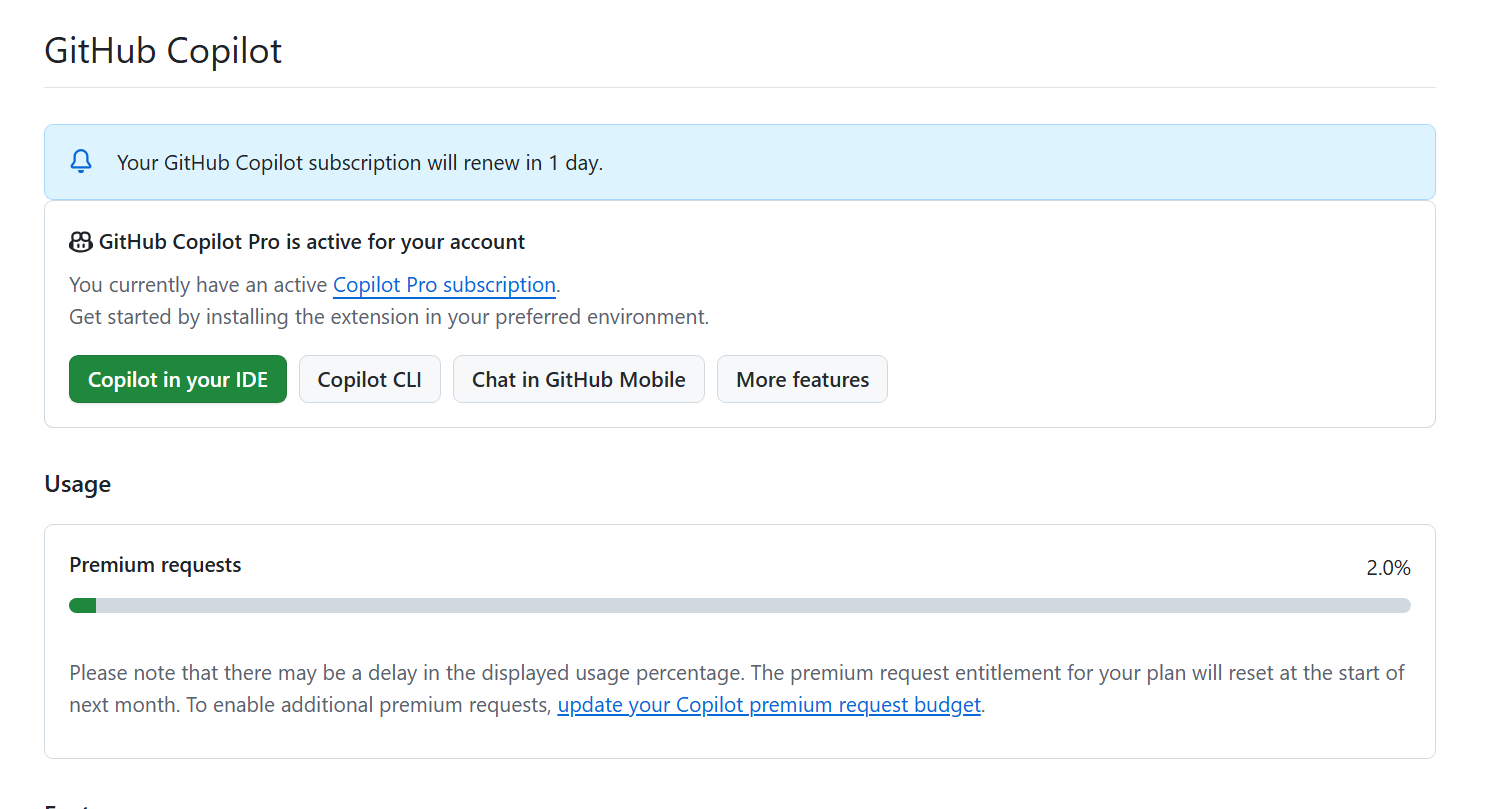
Task: Click the 'Get started by installing' text line
Action: pos(389,317)
